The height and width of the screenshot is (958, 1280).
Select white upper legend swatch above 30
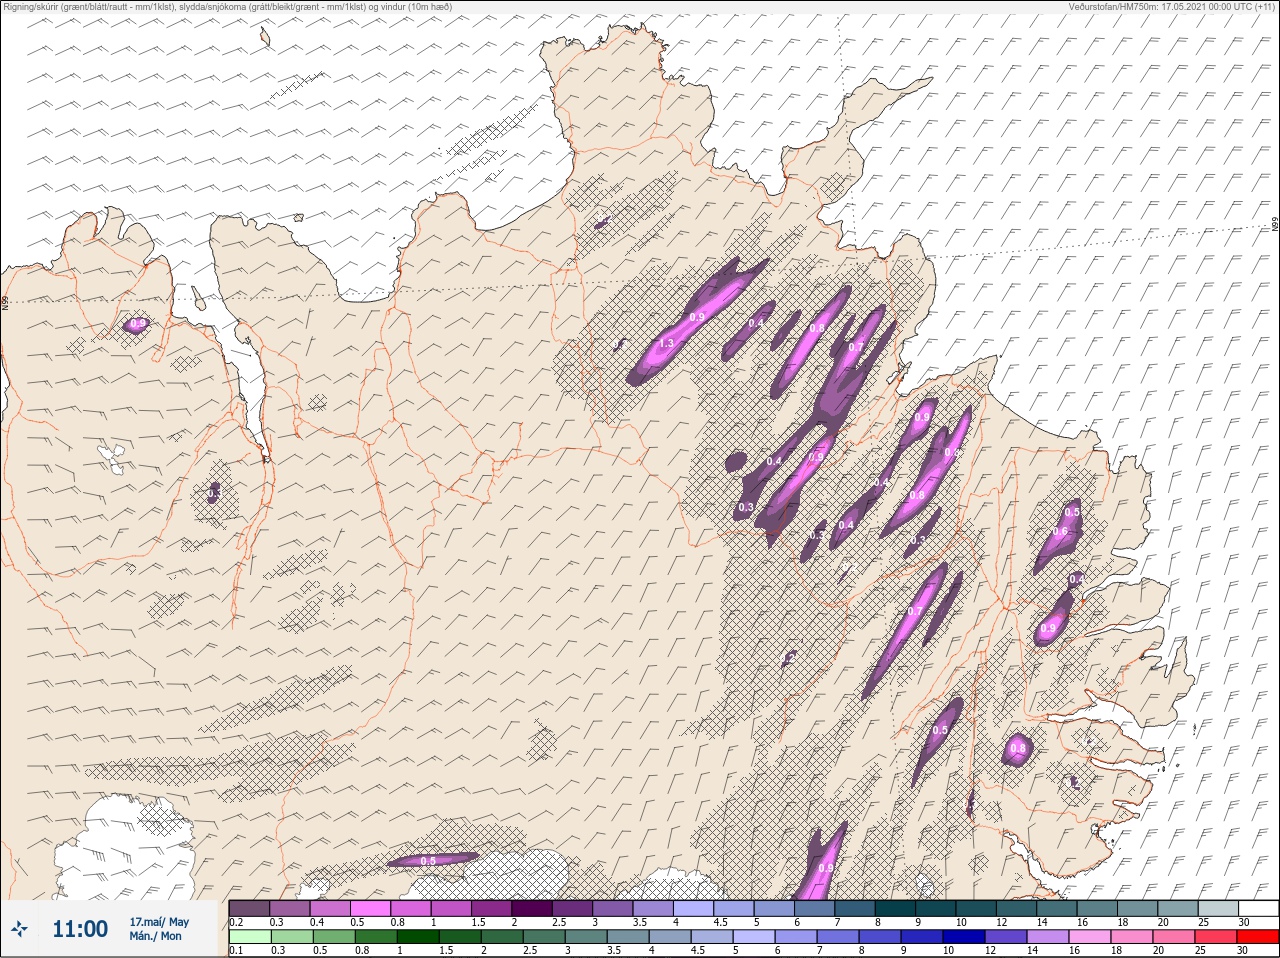coord(1258,908)
